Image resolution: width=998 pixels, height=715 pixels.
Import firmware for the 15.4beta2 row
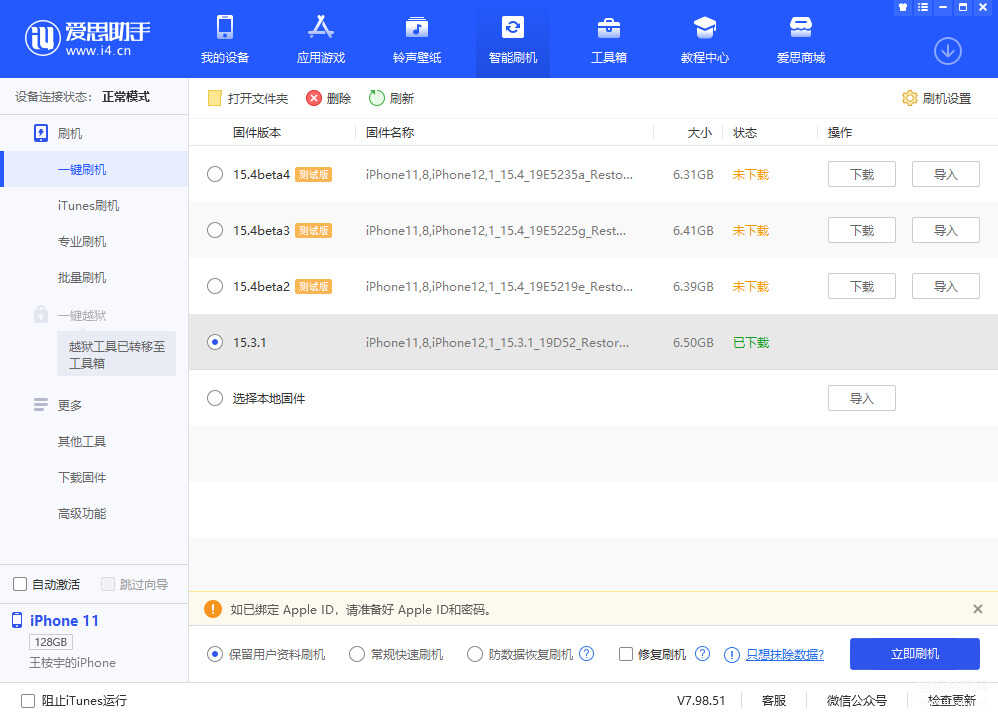pyautogui.click(x=946, y=286)
